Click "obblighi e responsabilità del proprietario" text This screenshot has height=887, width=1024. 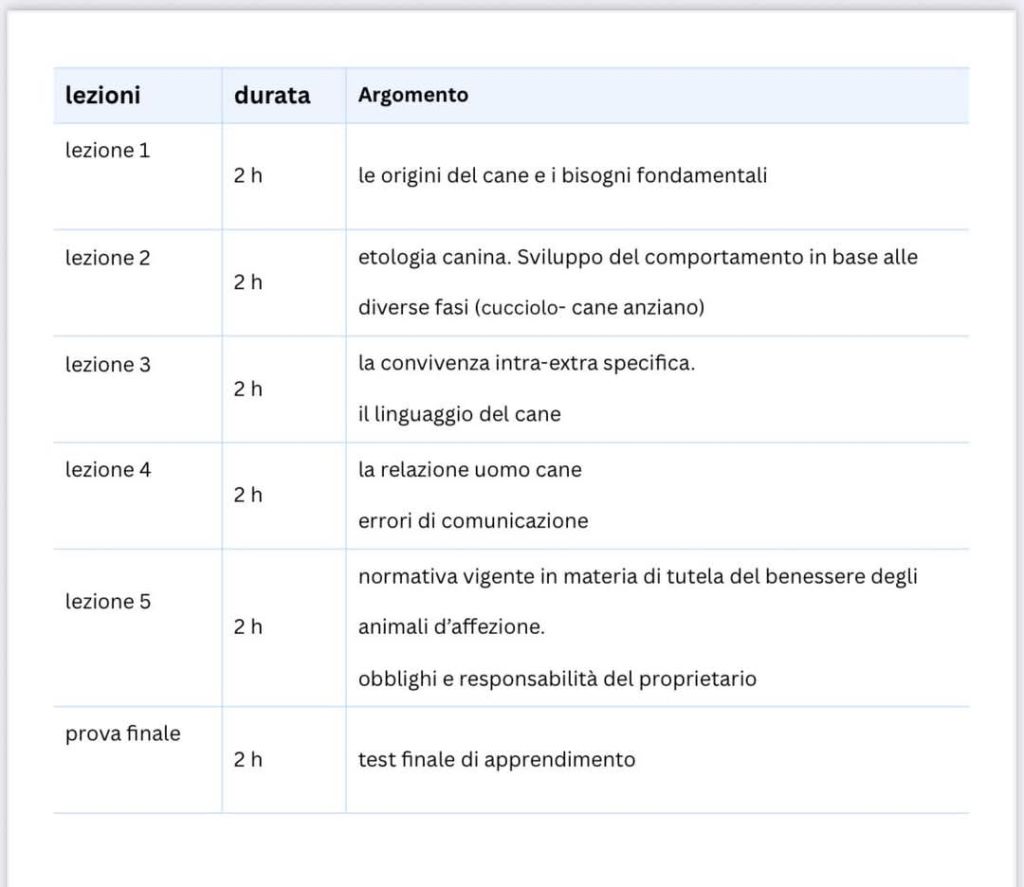(x=557, y=679)
